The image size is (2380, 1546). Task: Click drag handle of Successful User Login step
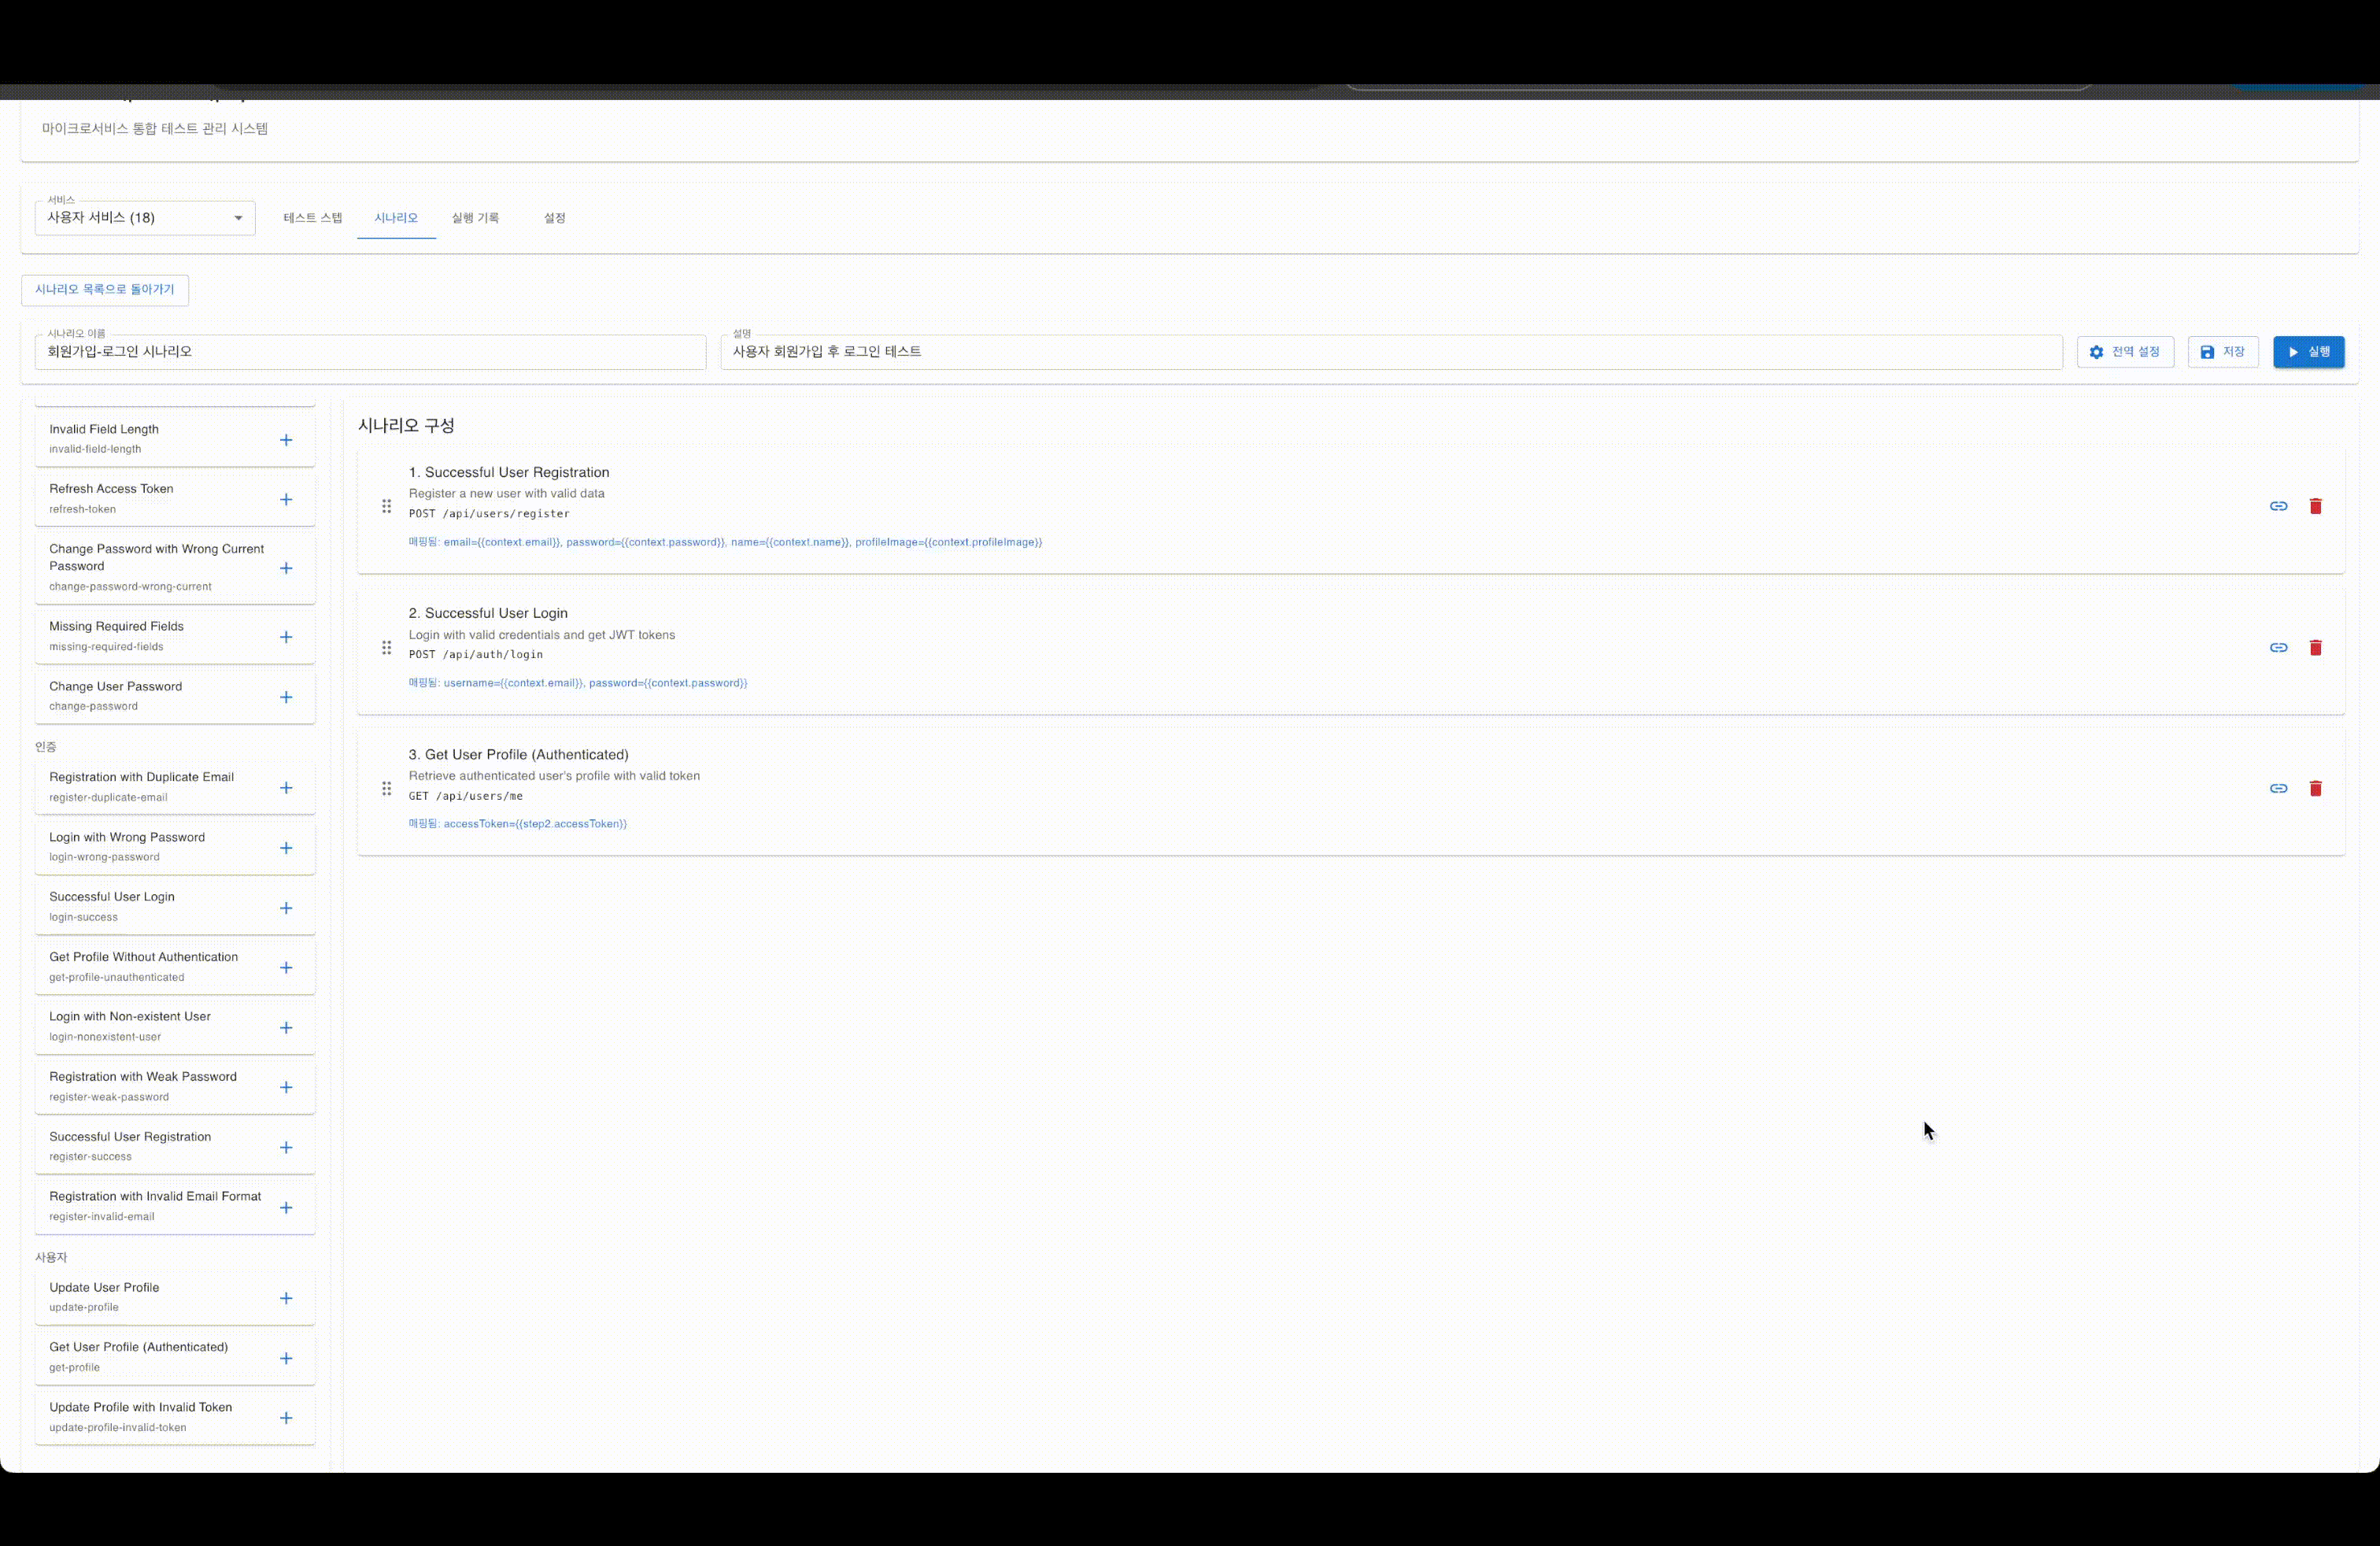click(386, 648)
